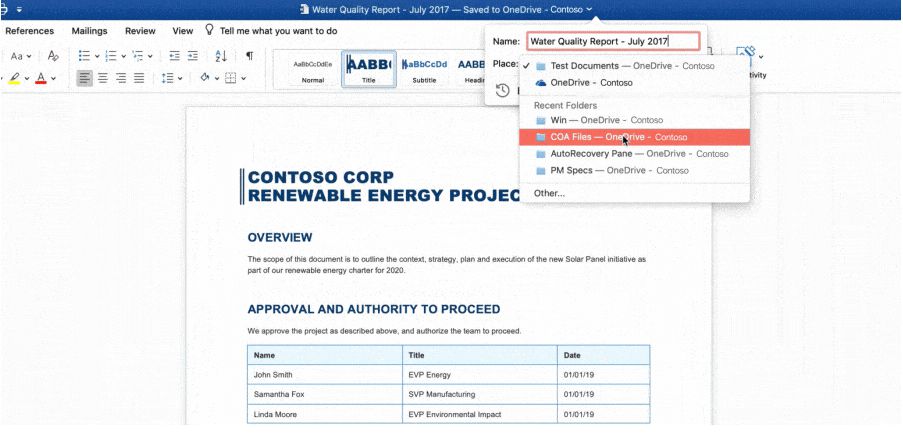Open the borders dropdown arrow
The image size is (903, 444).
coord(244,78)
